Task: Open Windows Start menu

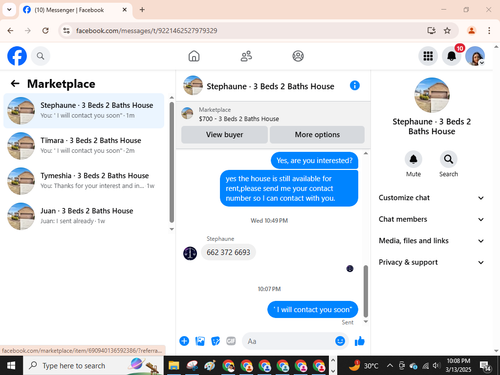Action: click(11, 366)
